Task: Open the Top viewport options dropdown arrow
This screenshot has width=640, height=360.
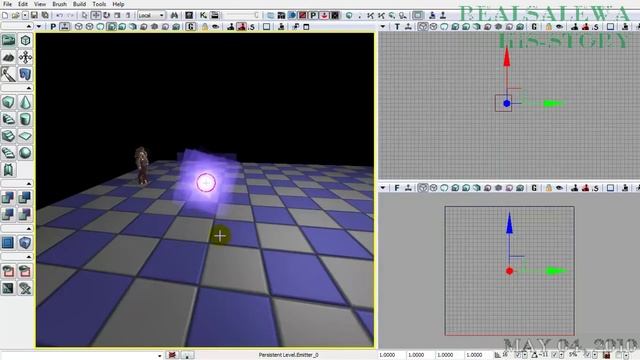Action: 382,27
